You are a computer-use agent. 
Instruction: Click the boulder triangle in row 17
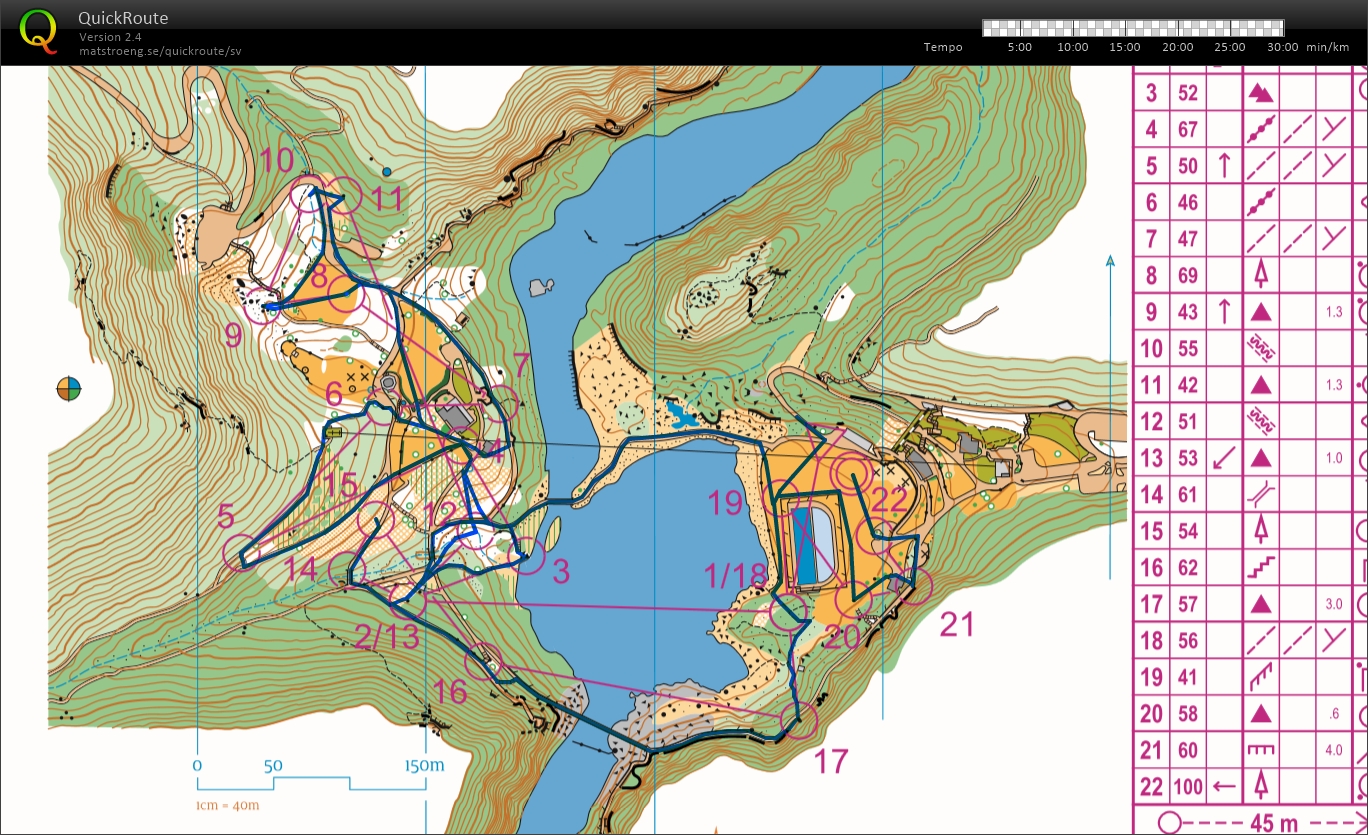pyautogui.click(x=1260, y=603)
